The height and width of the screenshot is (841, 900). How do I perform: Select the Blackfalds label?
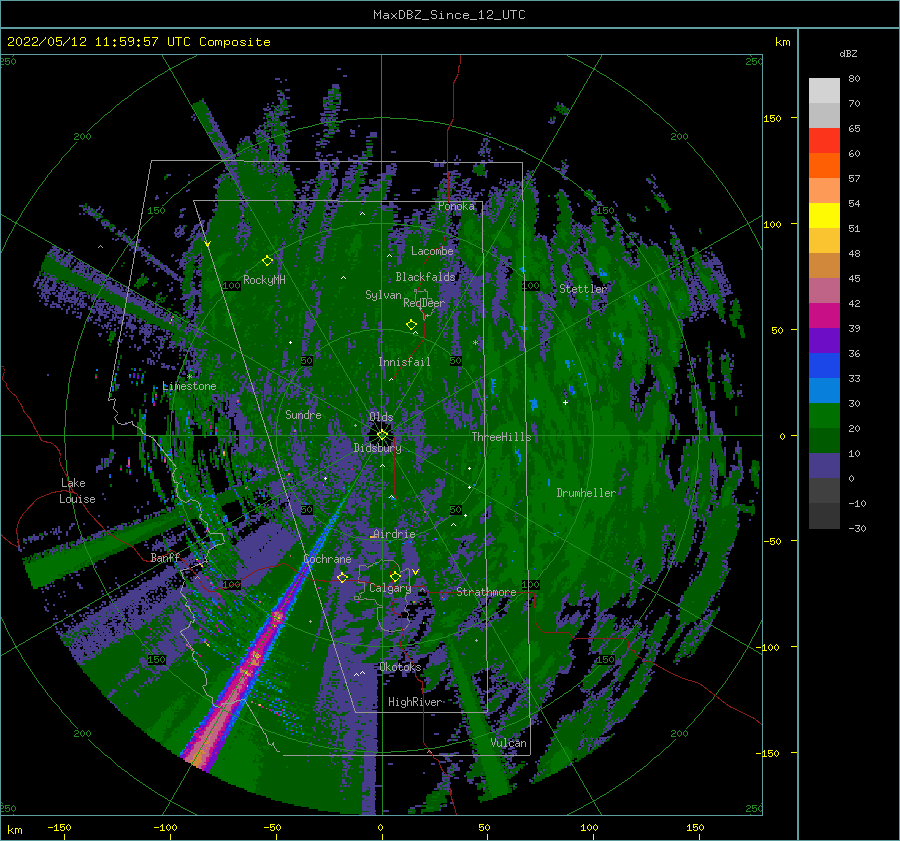pos(425,277)
